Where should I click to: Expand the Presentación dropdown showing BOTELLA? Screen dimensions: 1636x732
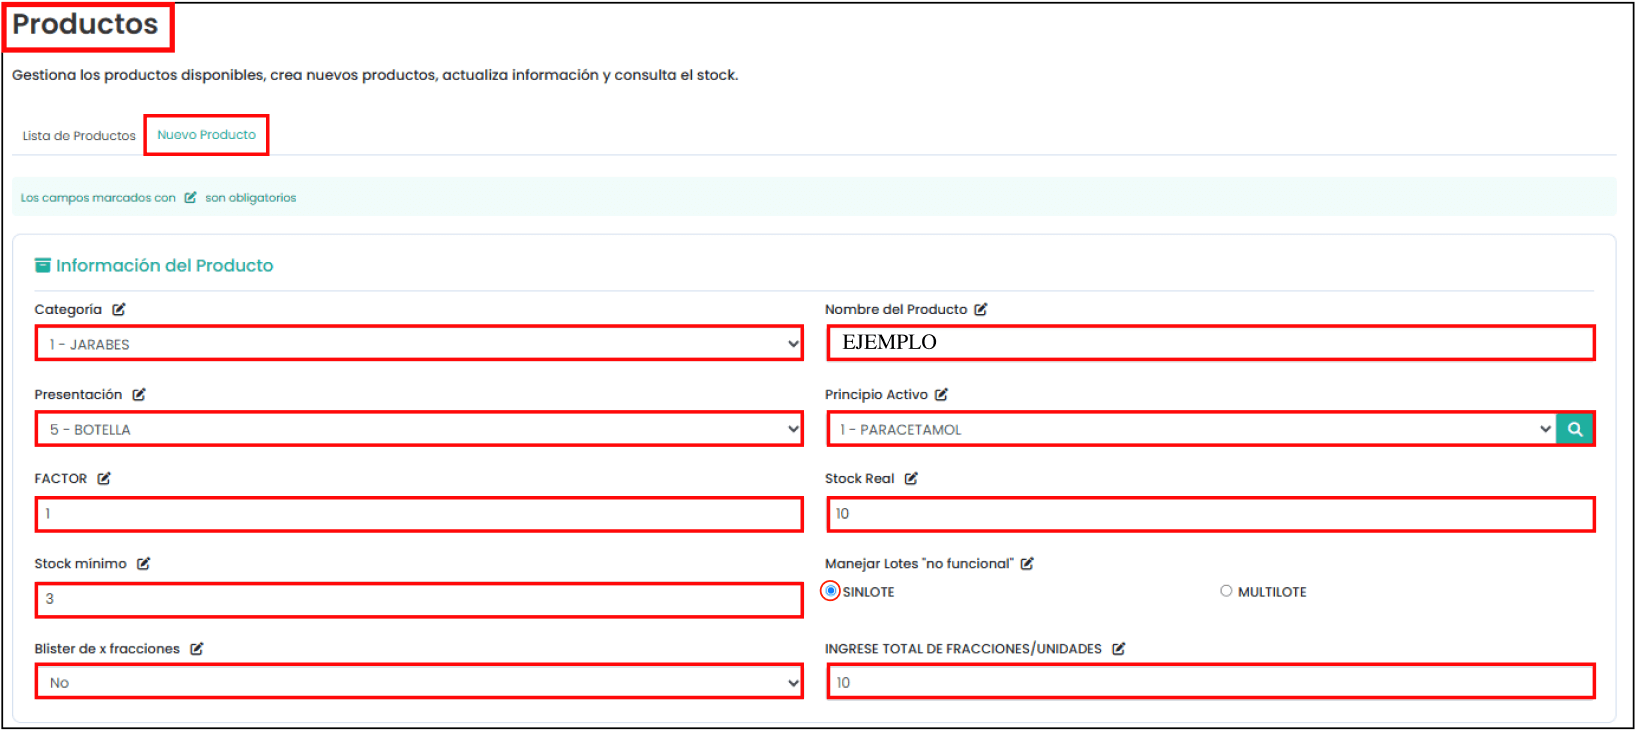[x=419, y=429]
